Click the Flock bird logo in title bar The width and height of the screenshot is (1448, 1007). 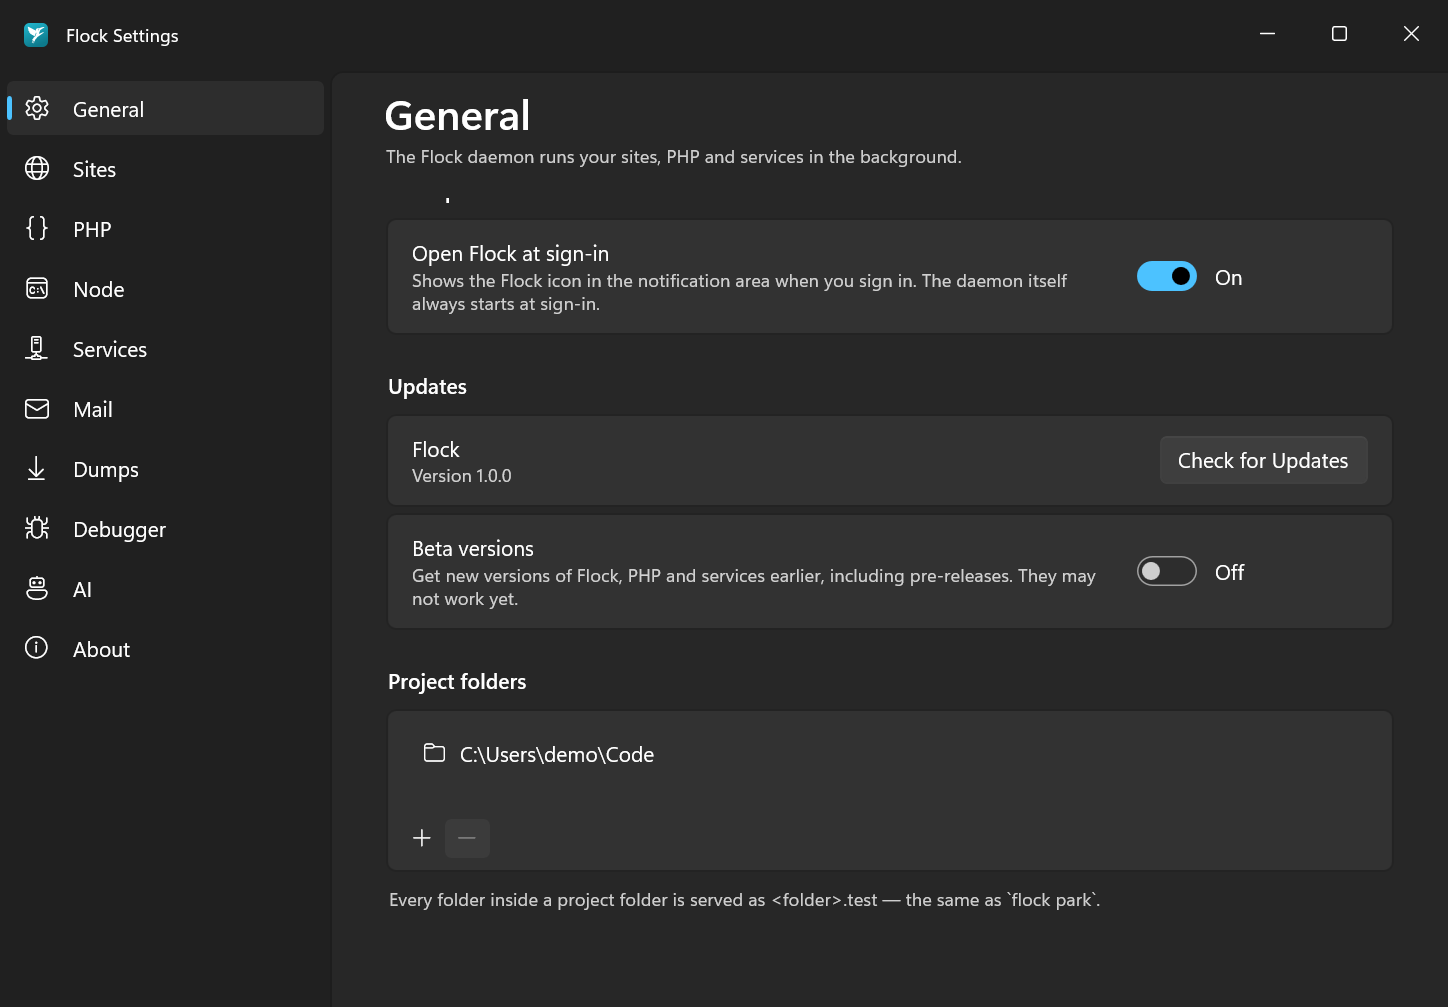pyautogui.click(x=36, y=35)
